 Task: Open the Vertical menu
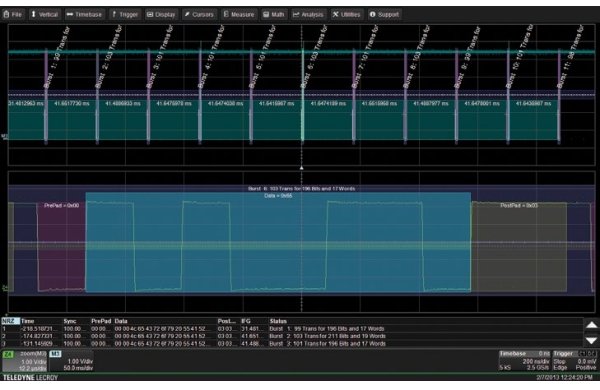tap(45, 15)
